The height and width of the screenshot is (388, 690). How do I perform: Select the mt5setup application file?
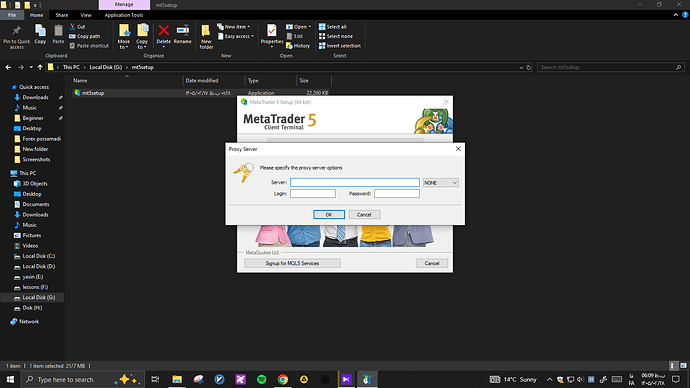[x=93, y=93]
